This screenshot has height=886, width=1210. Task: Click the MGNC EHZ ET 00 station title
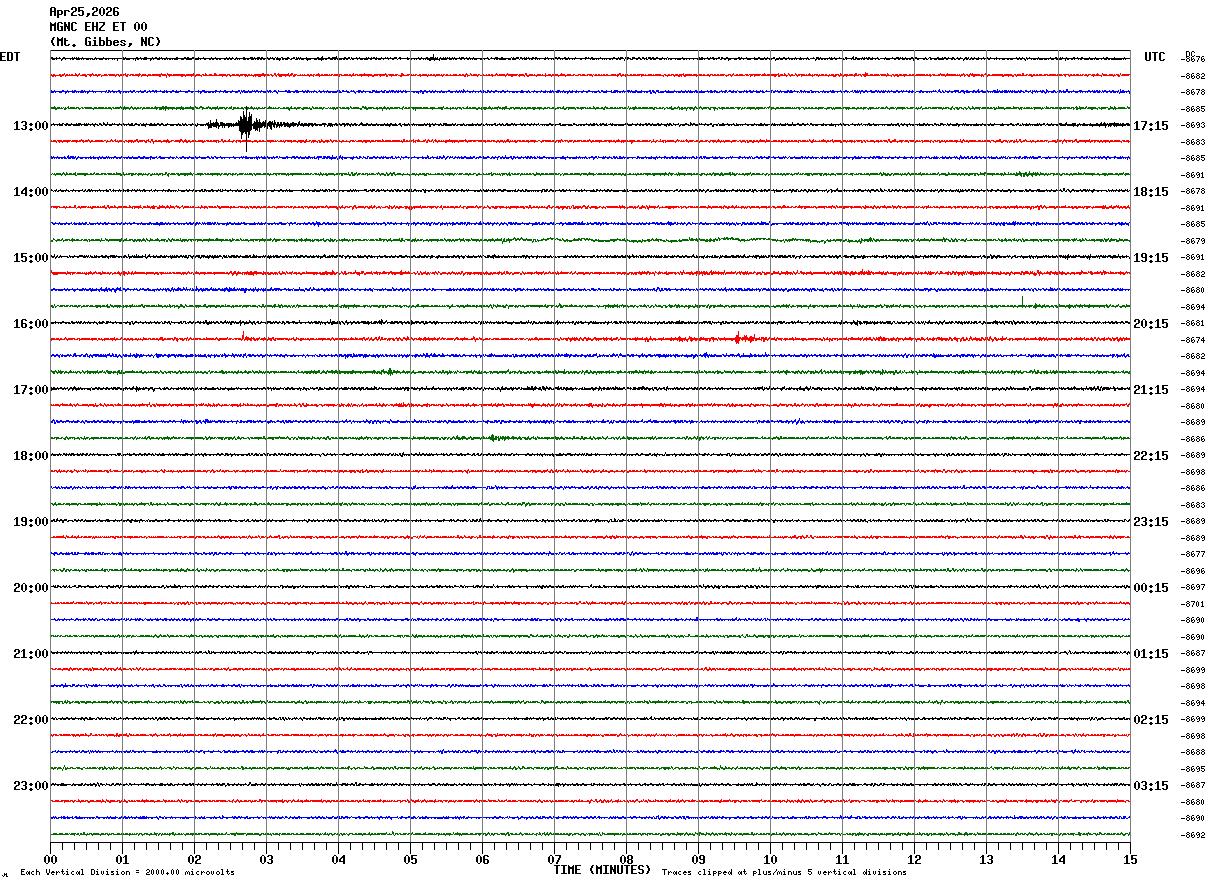point(98,27)
